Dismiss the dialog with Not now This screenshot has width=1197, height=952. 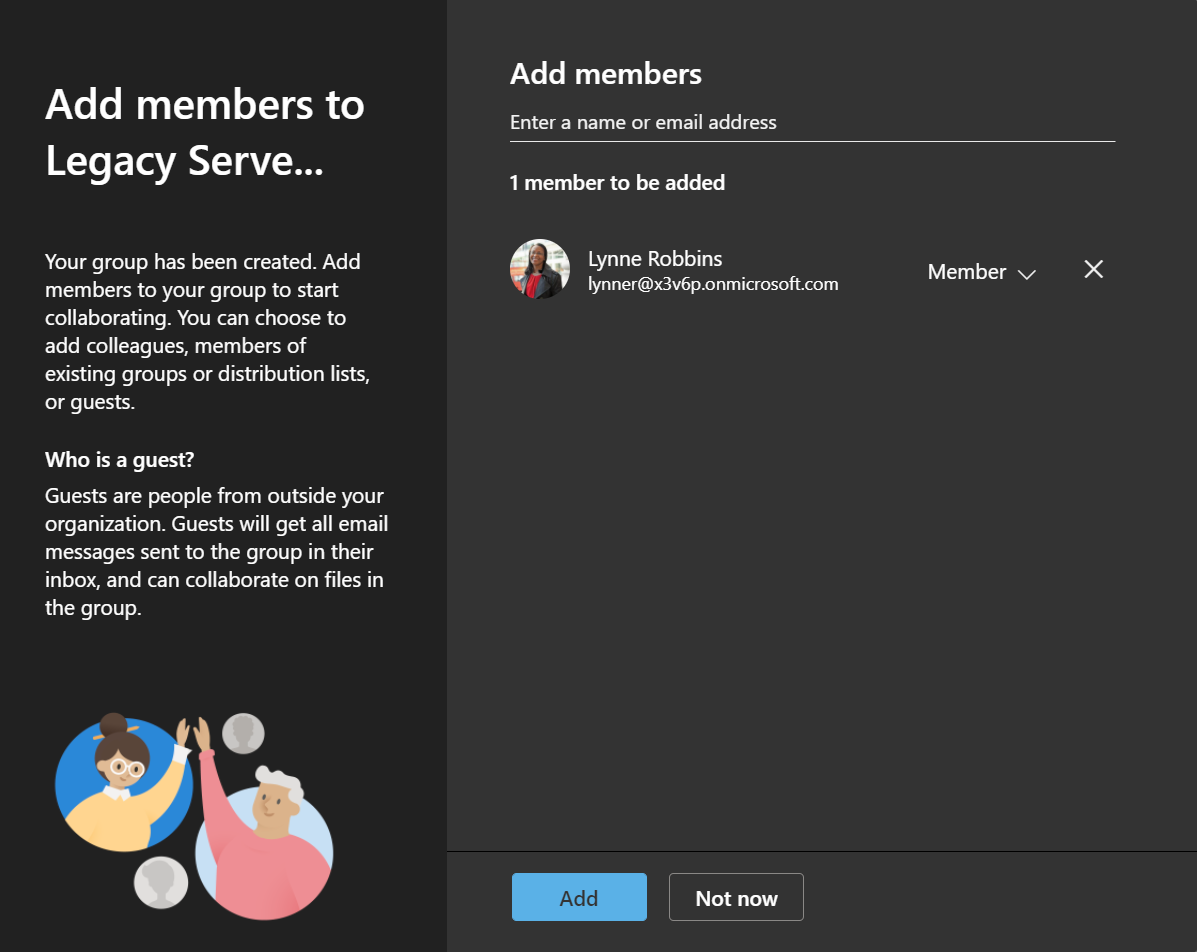pos(736,897)
